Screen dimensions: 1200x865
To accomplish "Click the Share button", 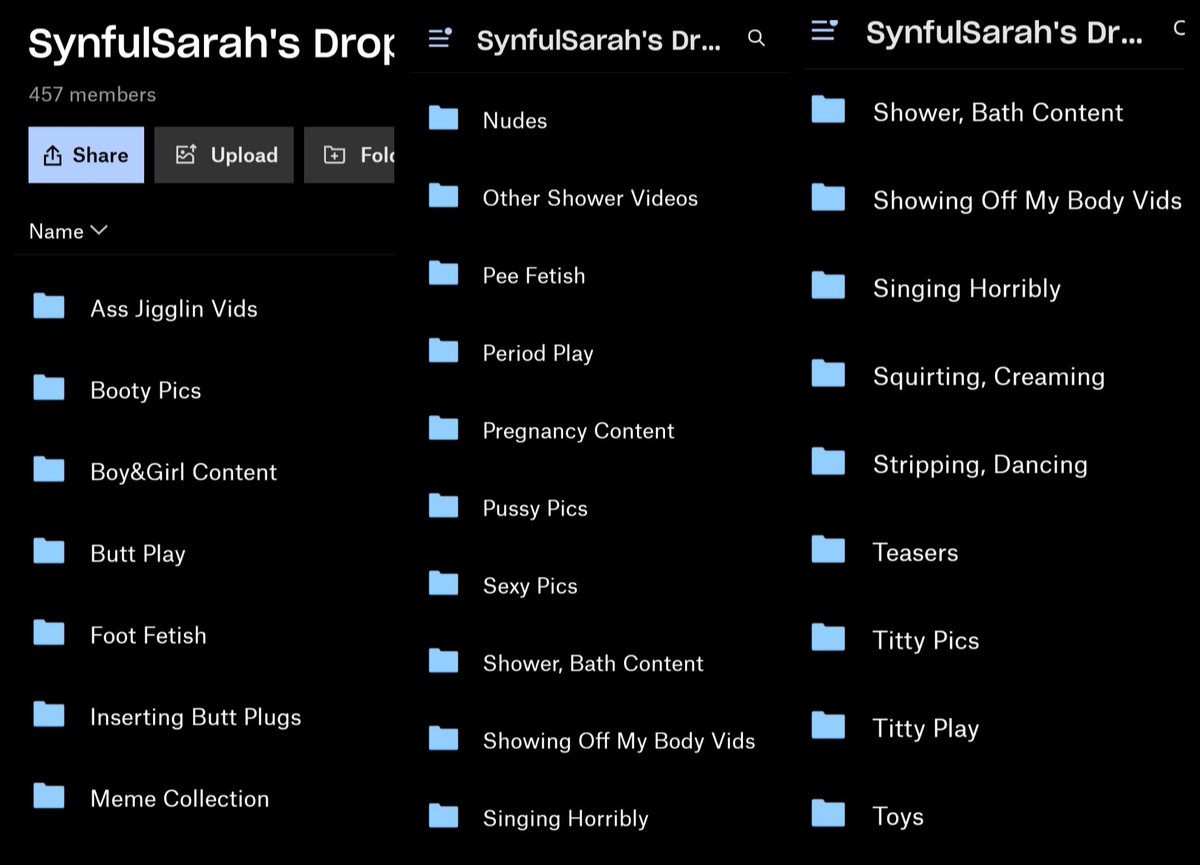I will click(x=86, y=155).
